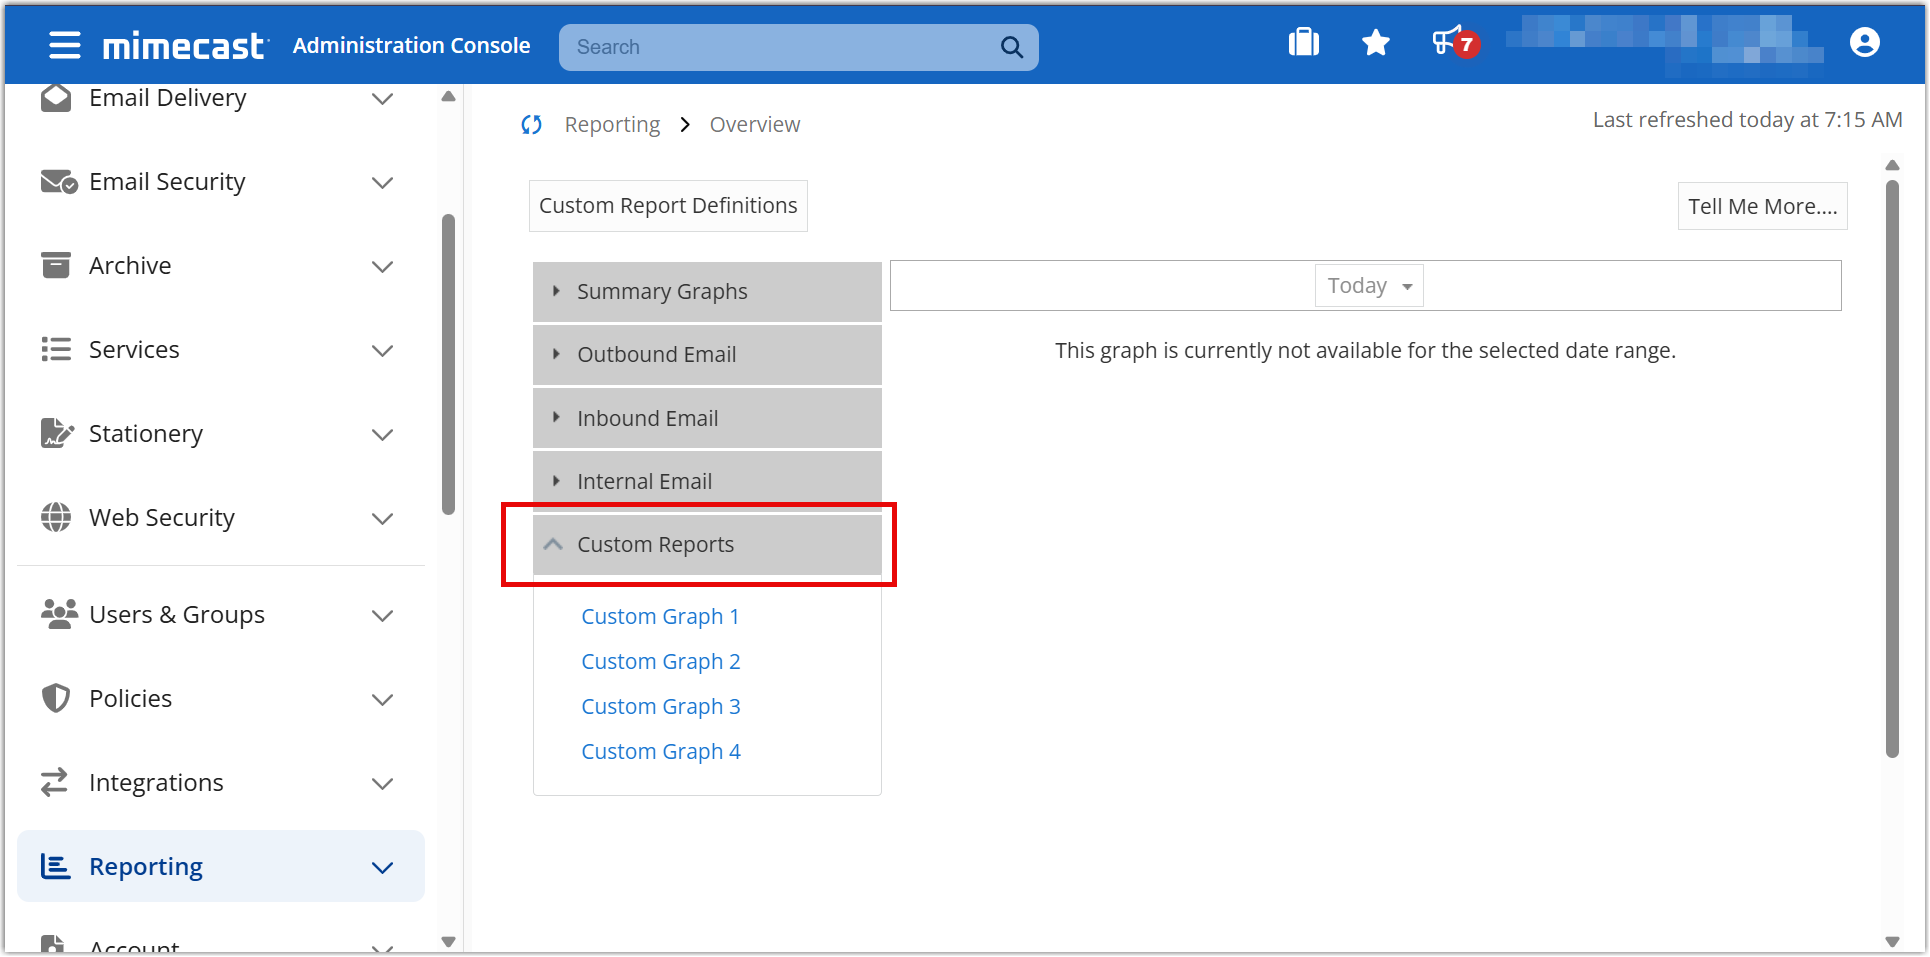Click into the Search input field
The height and width of the screenshot is (957, 1930).
[780, 47]
